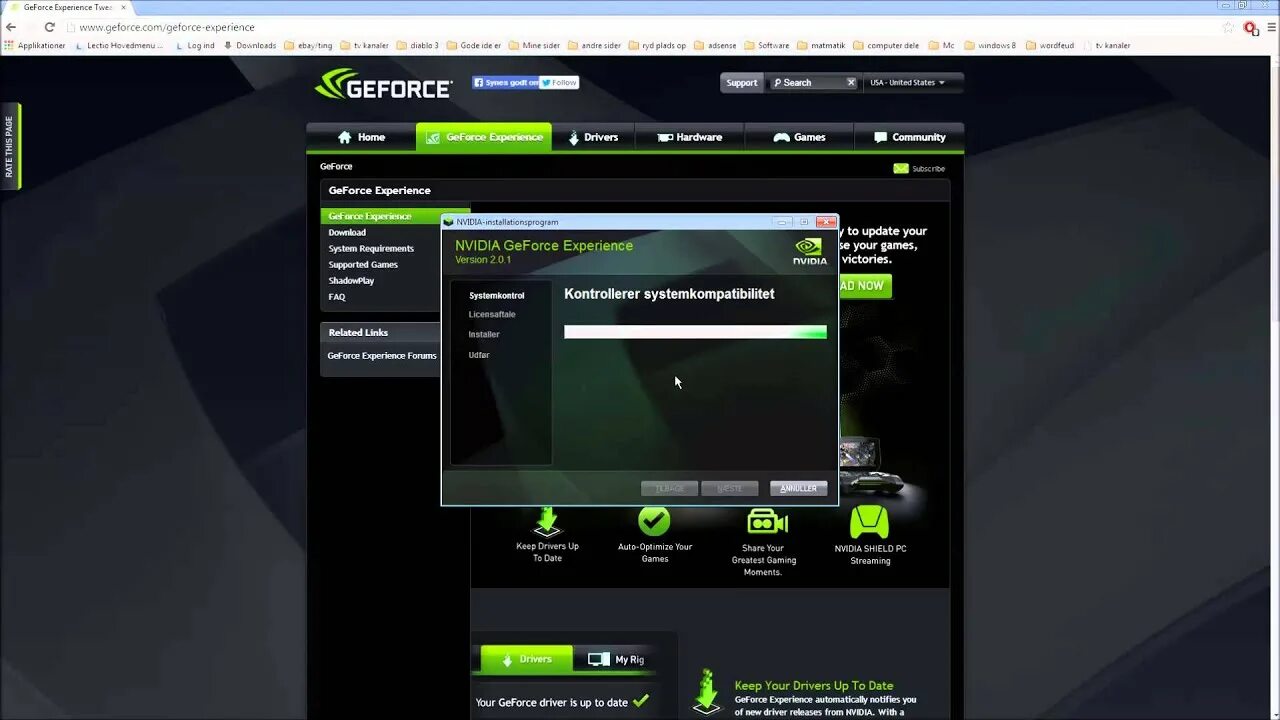Click the installer title bar NVIDIA icon

click(448, 222)
